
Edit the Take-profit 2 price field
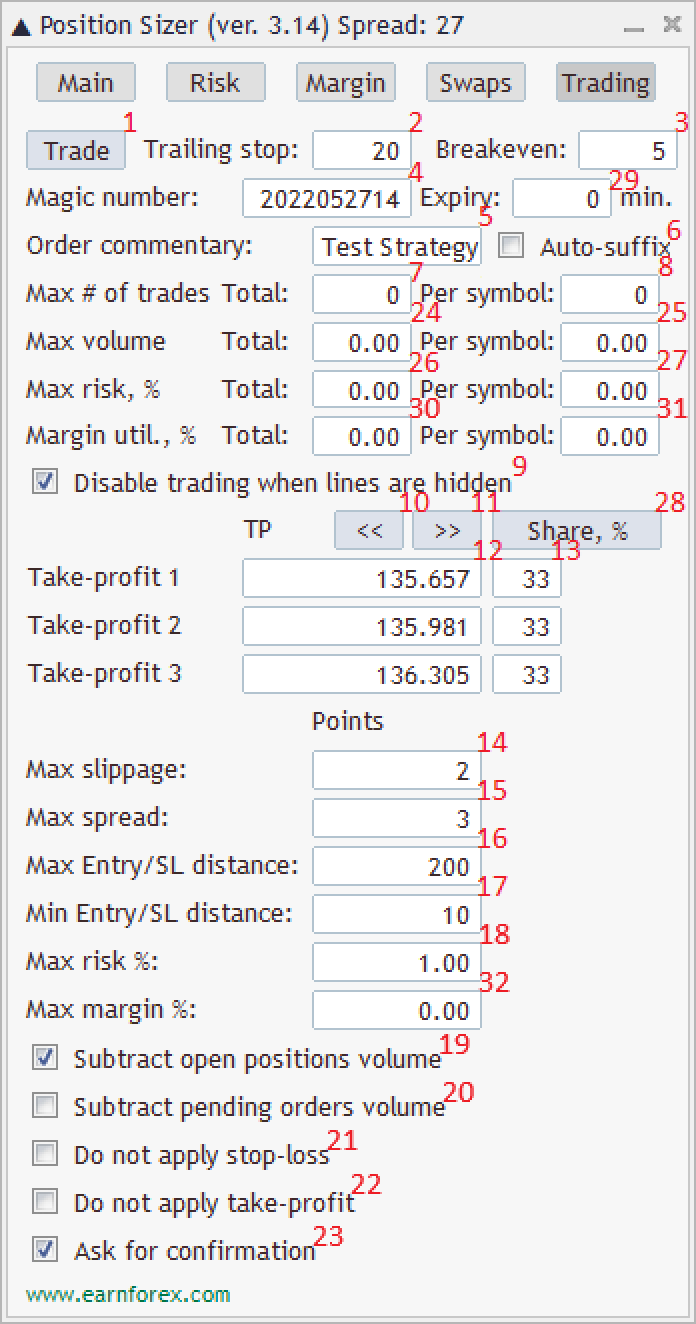362,627
